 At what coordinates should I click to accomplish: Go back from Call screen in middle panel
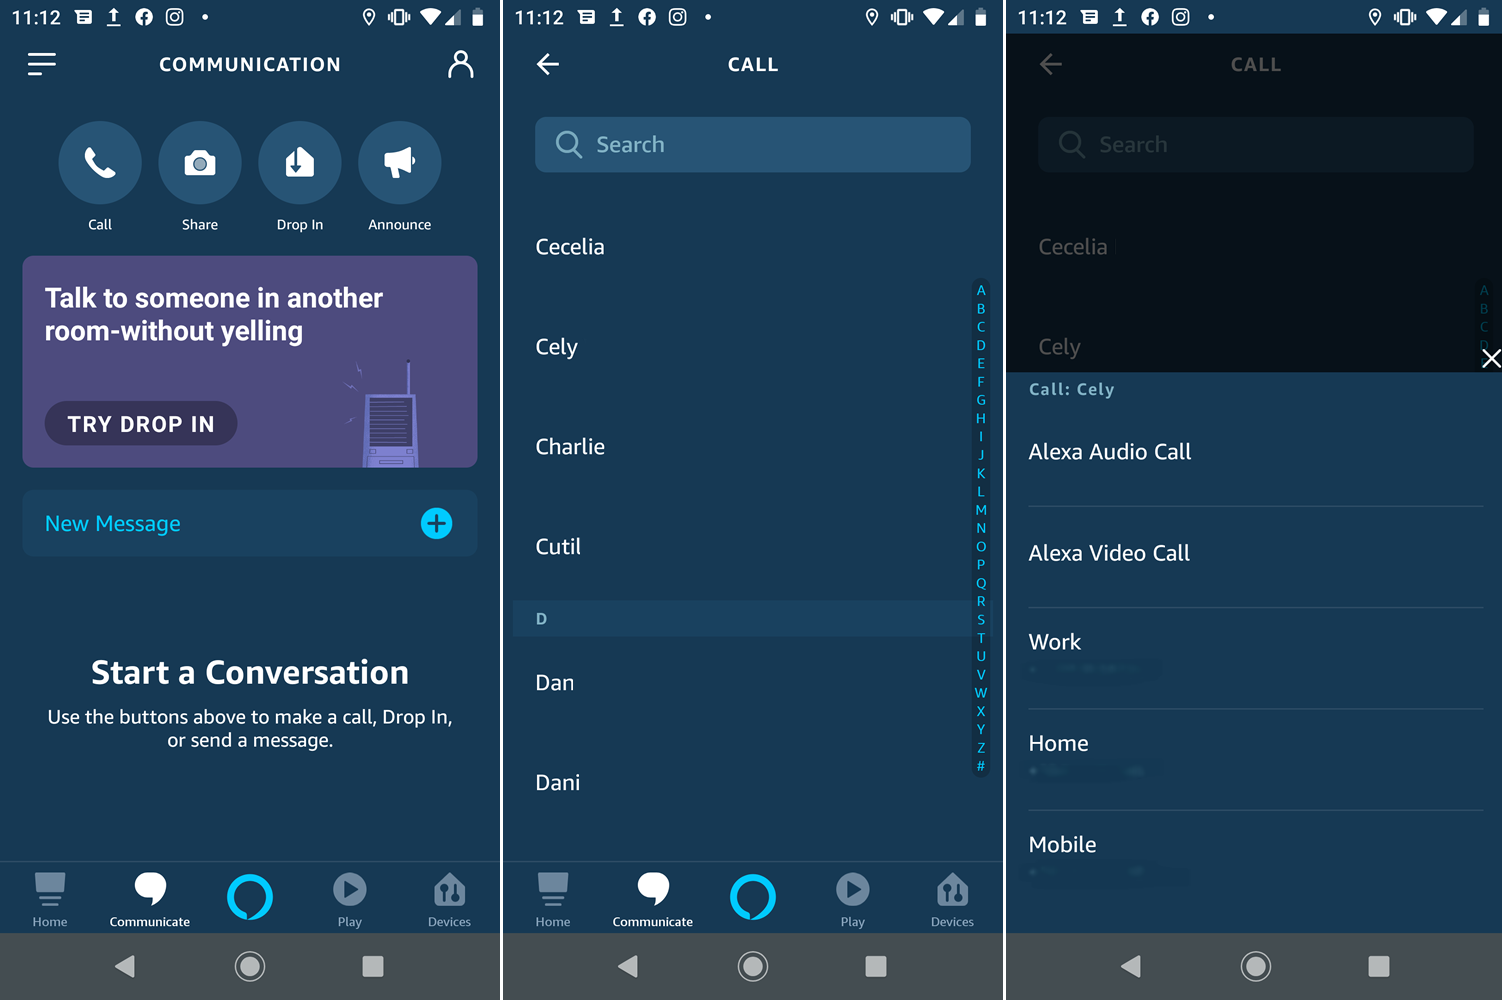pos(547,64)
